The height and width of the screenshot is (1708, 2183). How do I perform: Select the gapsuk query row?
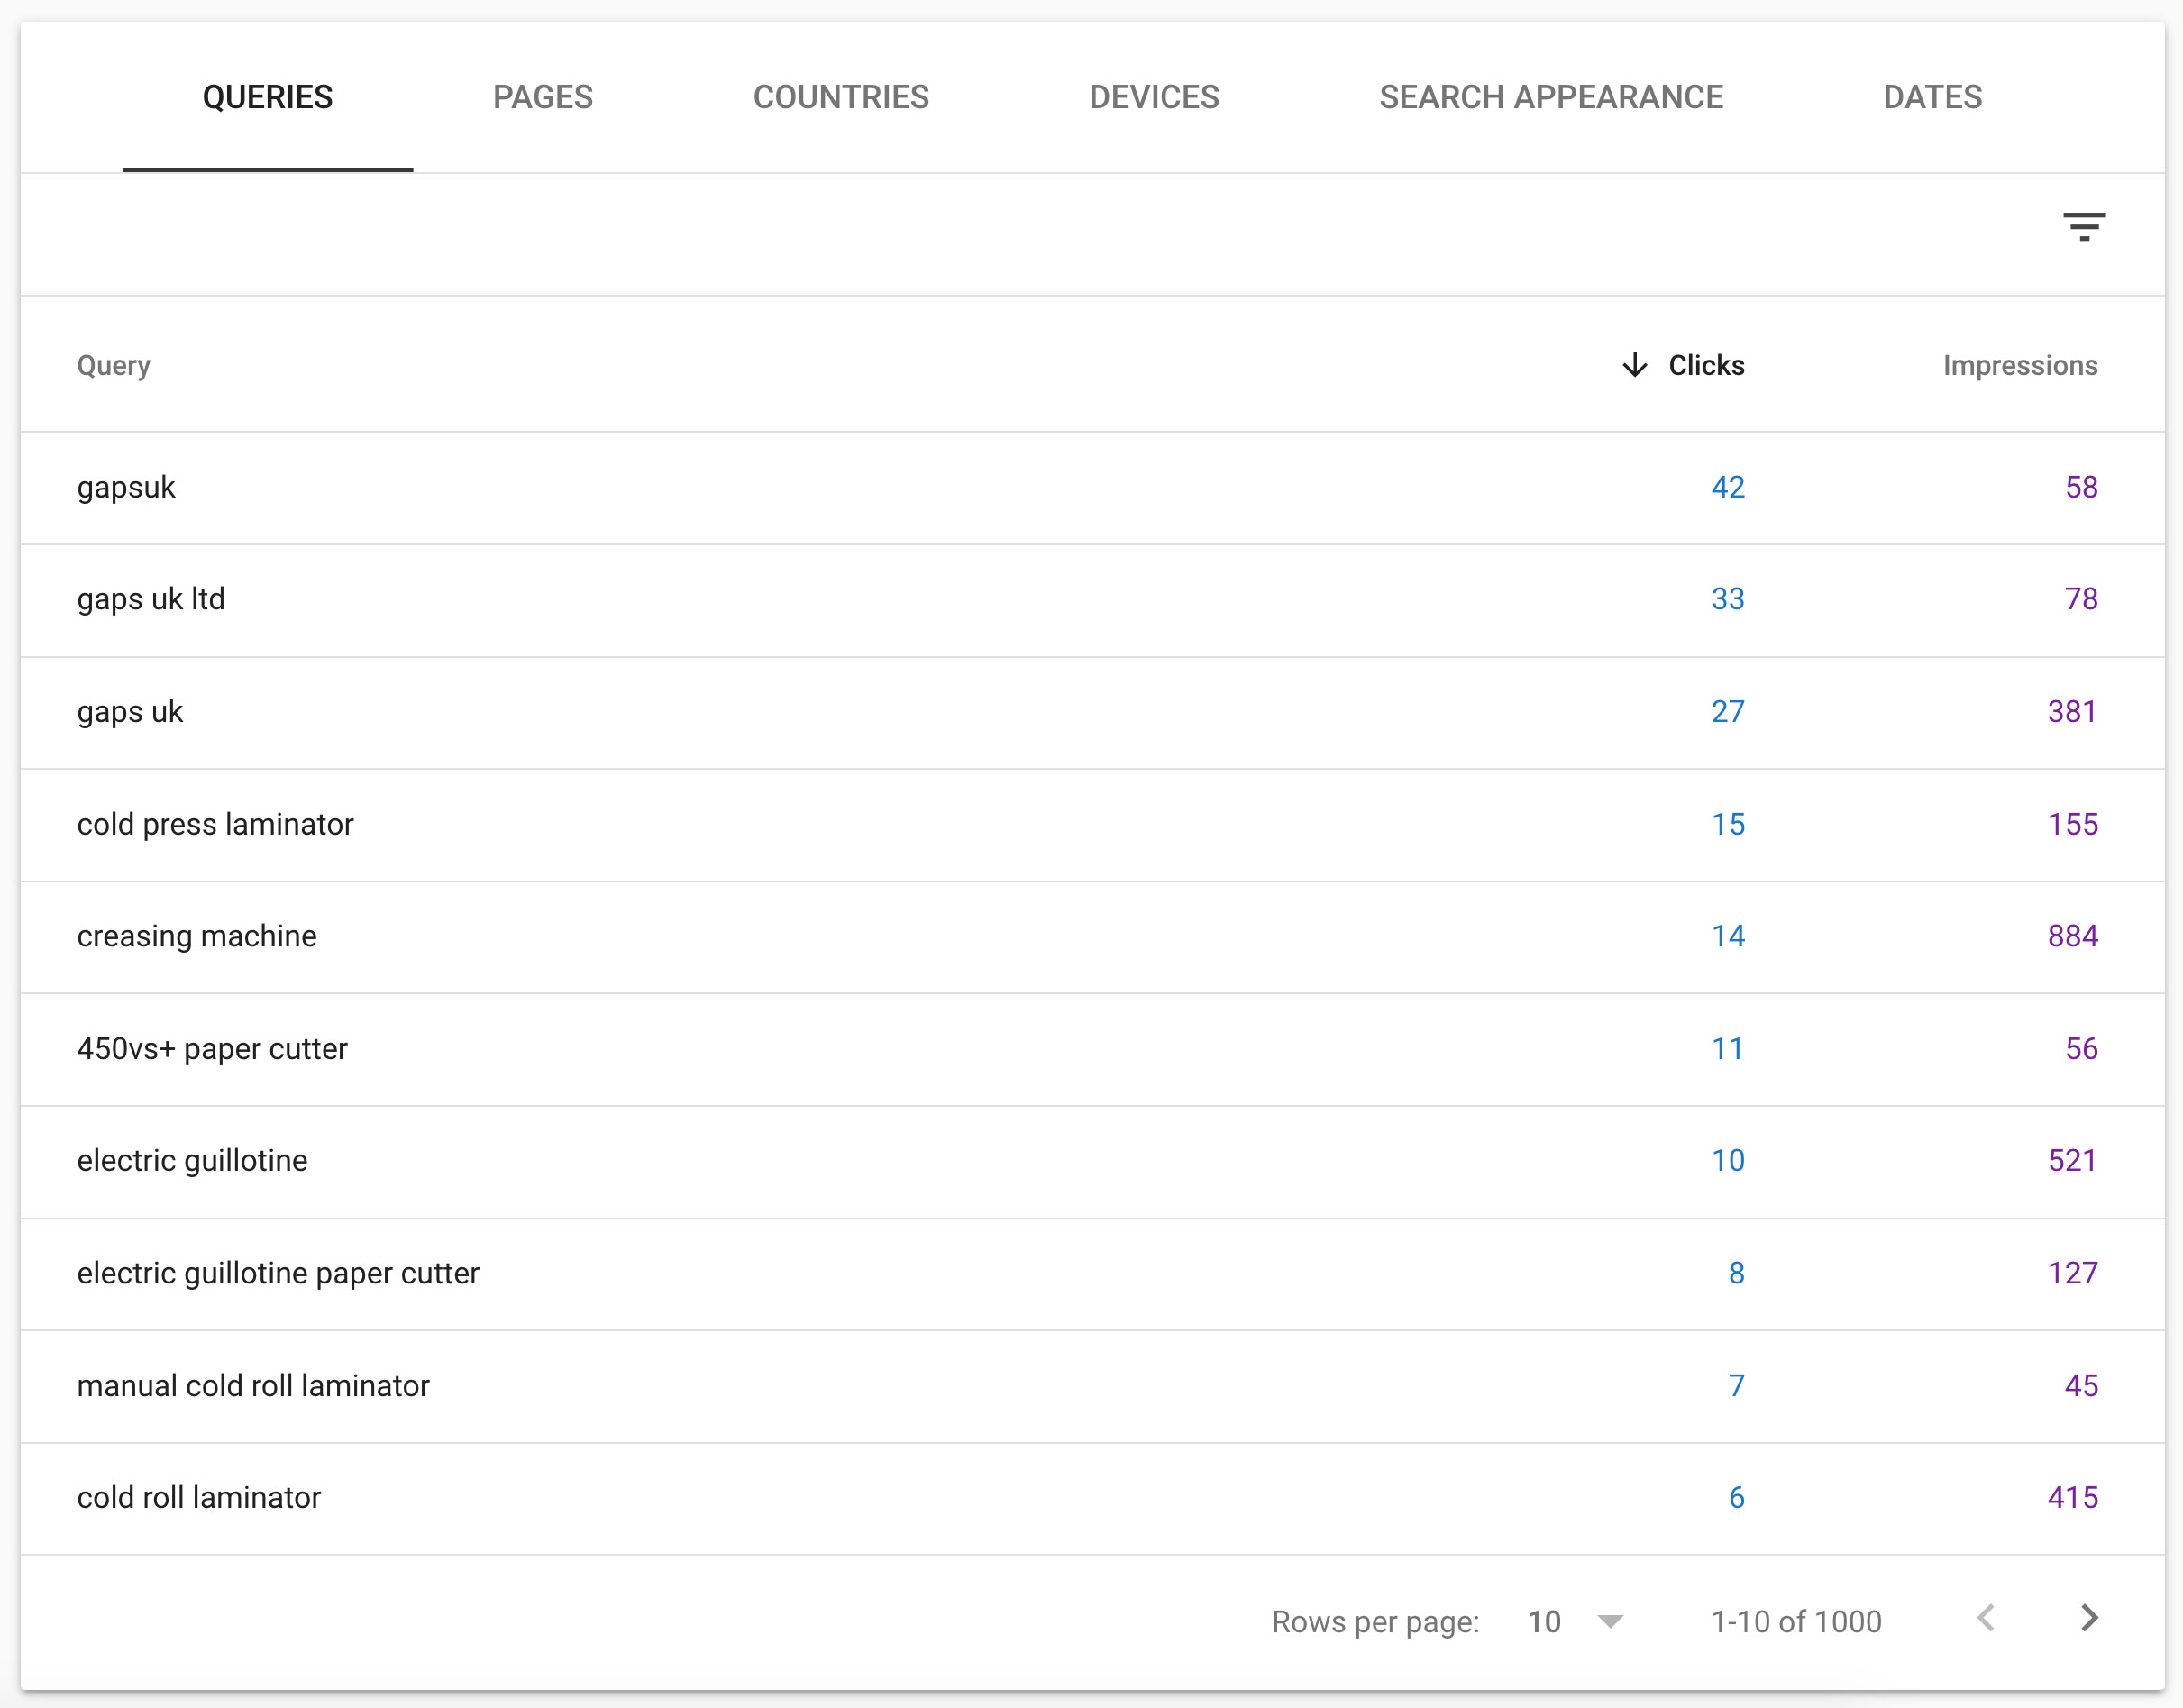(1092, 488)
